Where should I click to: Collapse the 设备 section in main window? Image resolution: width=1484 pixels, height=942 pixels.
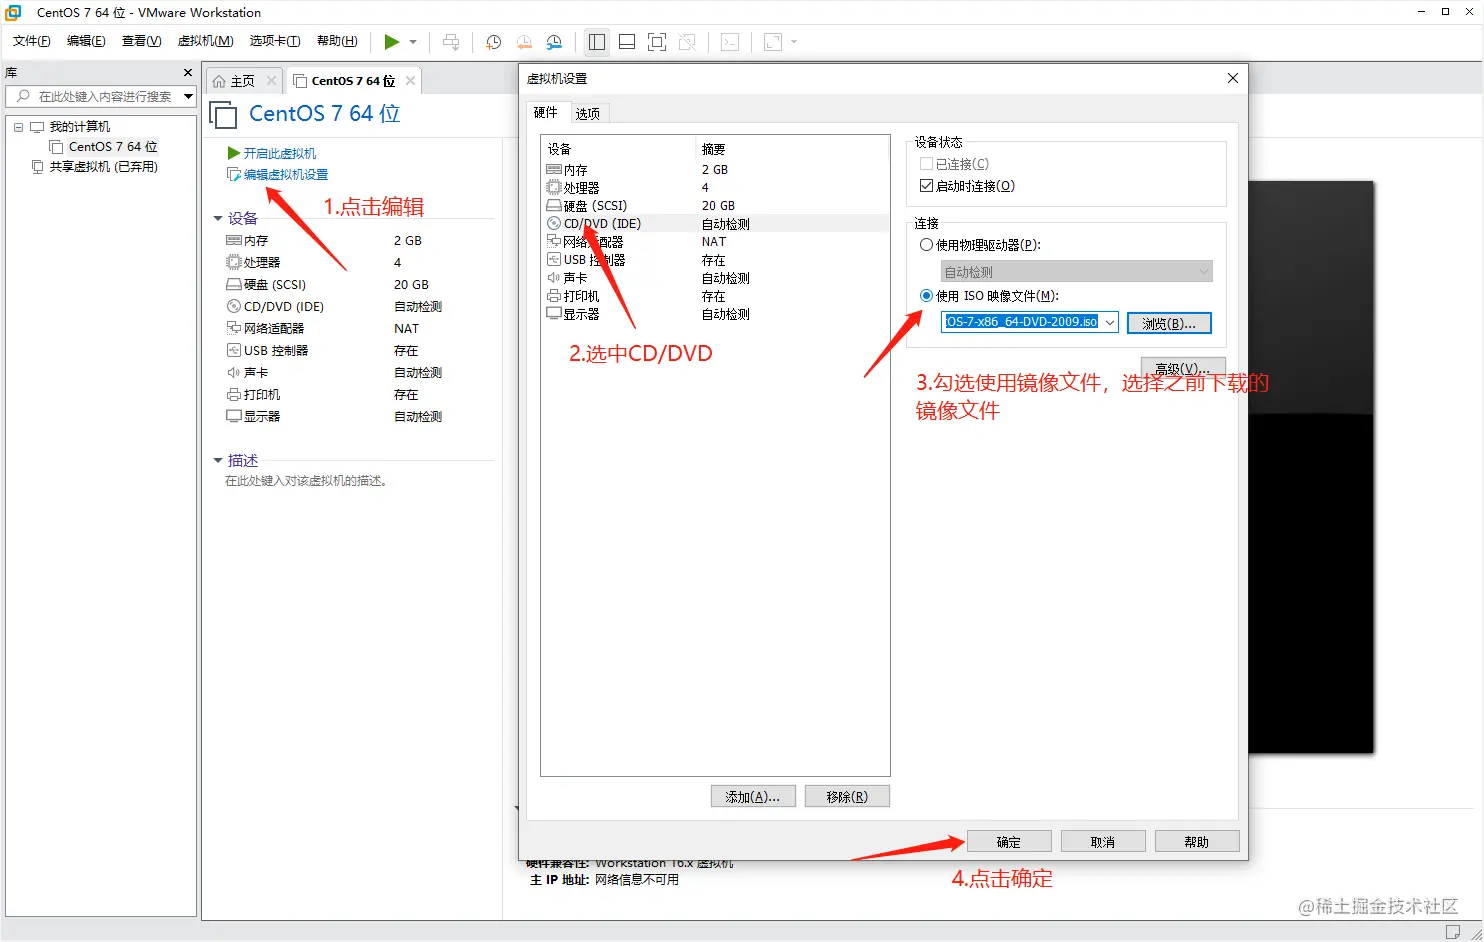click(218, 218)
